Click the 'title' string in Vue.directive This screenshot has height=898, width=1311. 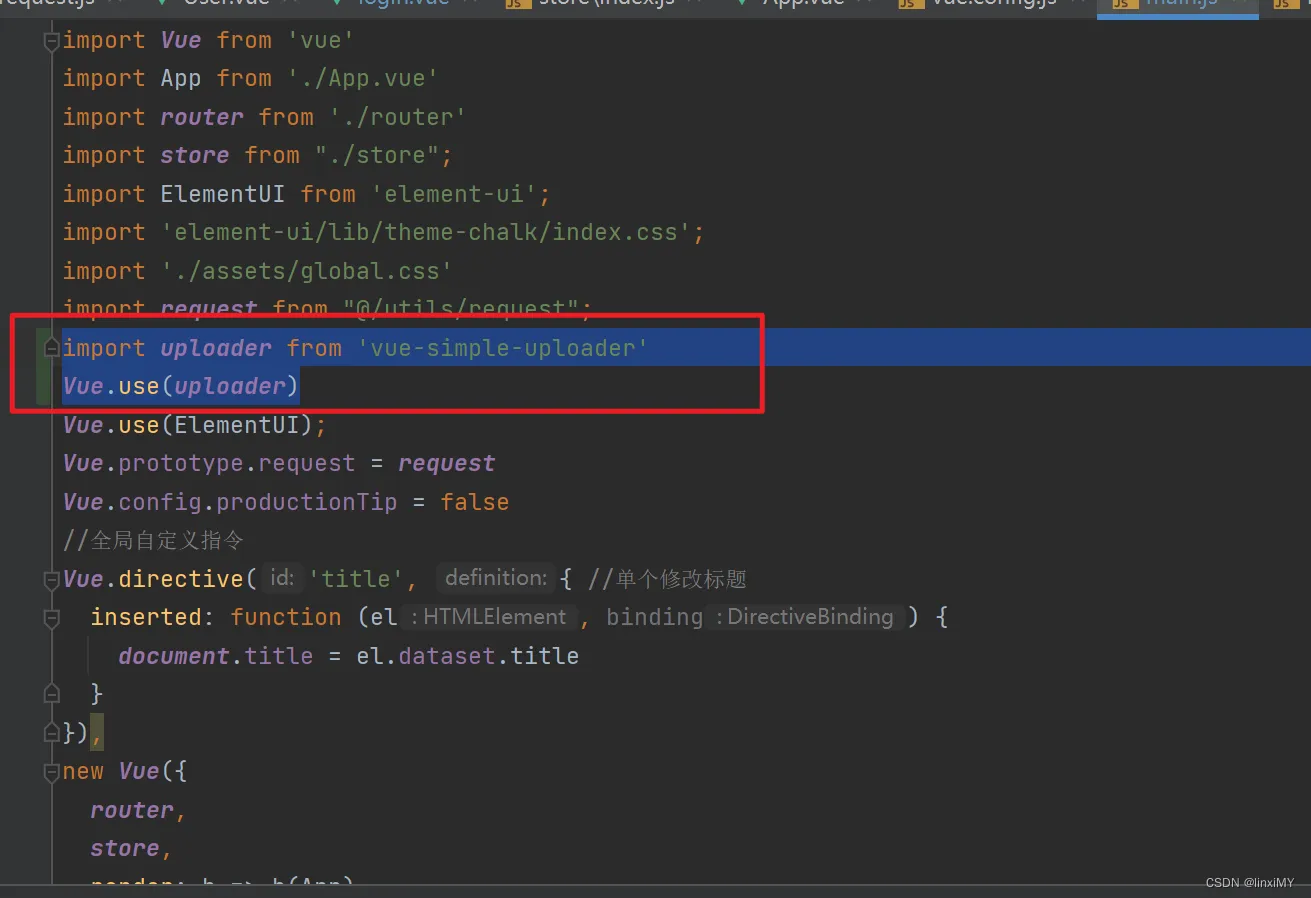click(x=356, y=579)
